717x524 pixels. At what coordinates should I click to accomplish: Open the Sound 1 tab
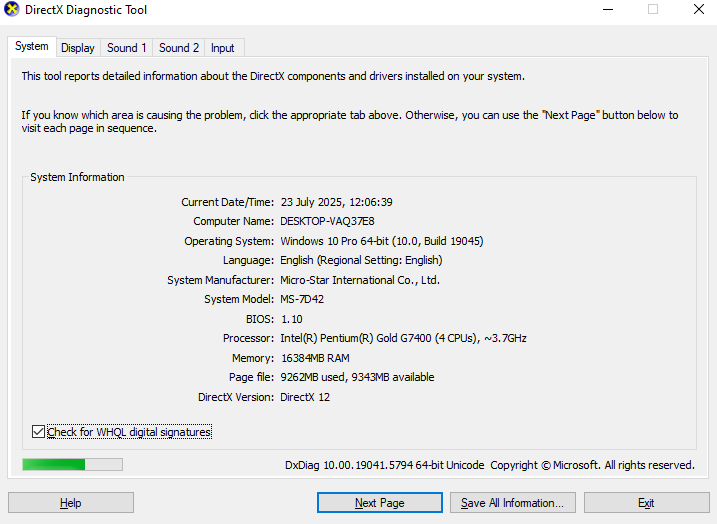coord(127,48)
